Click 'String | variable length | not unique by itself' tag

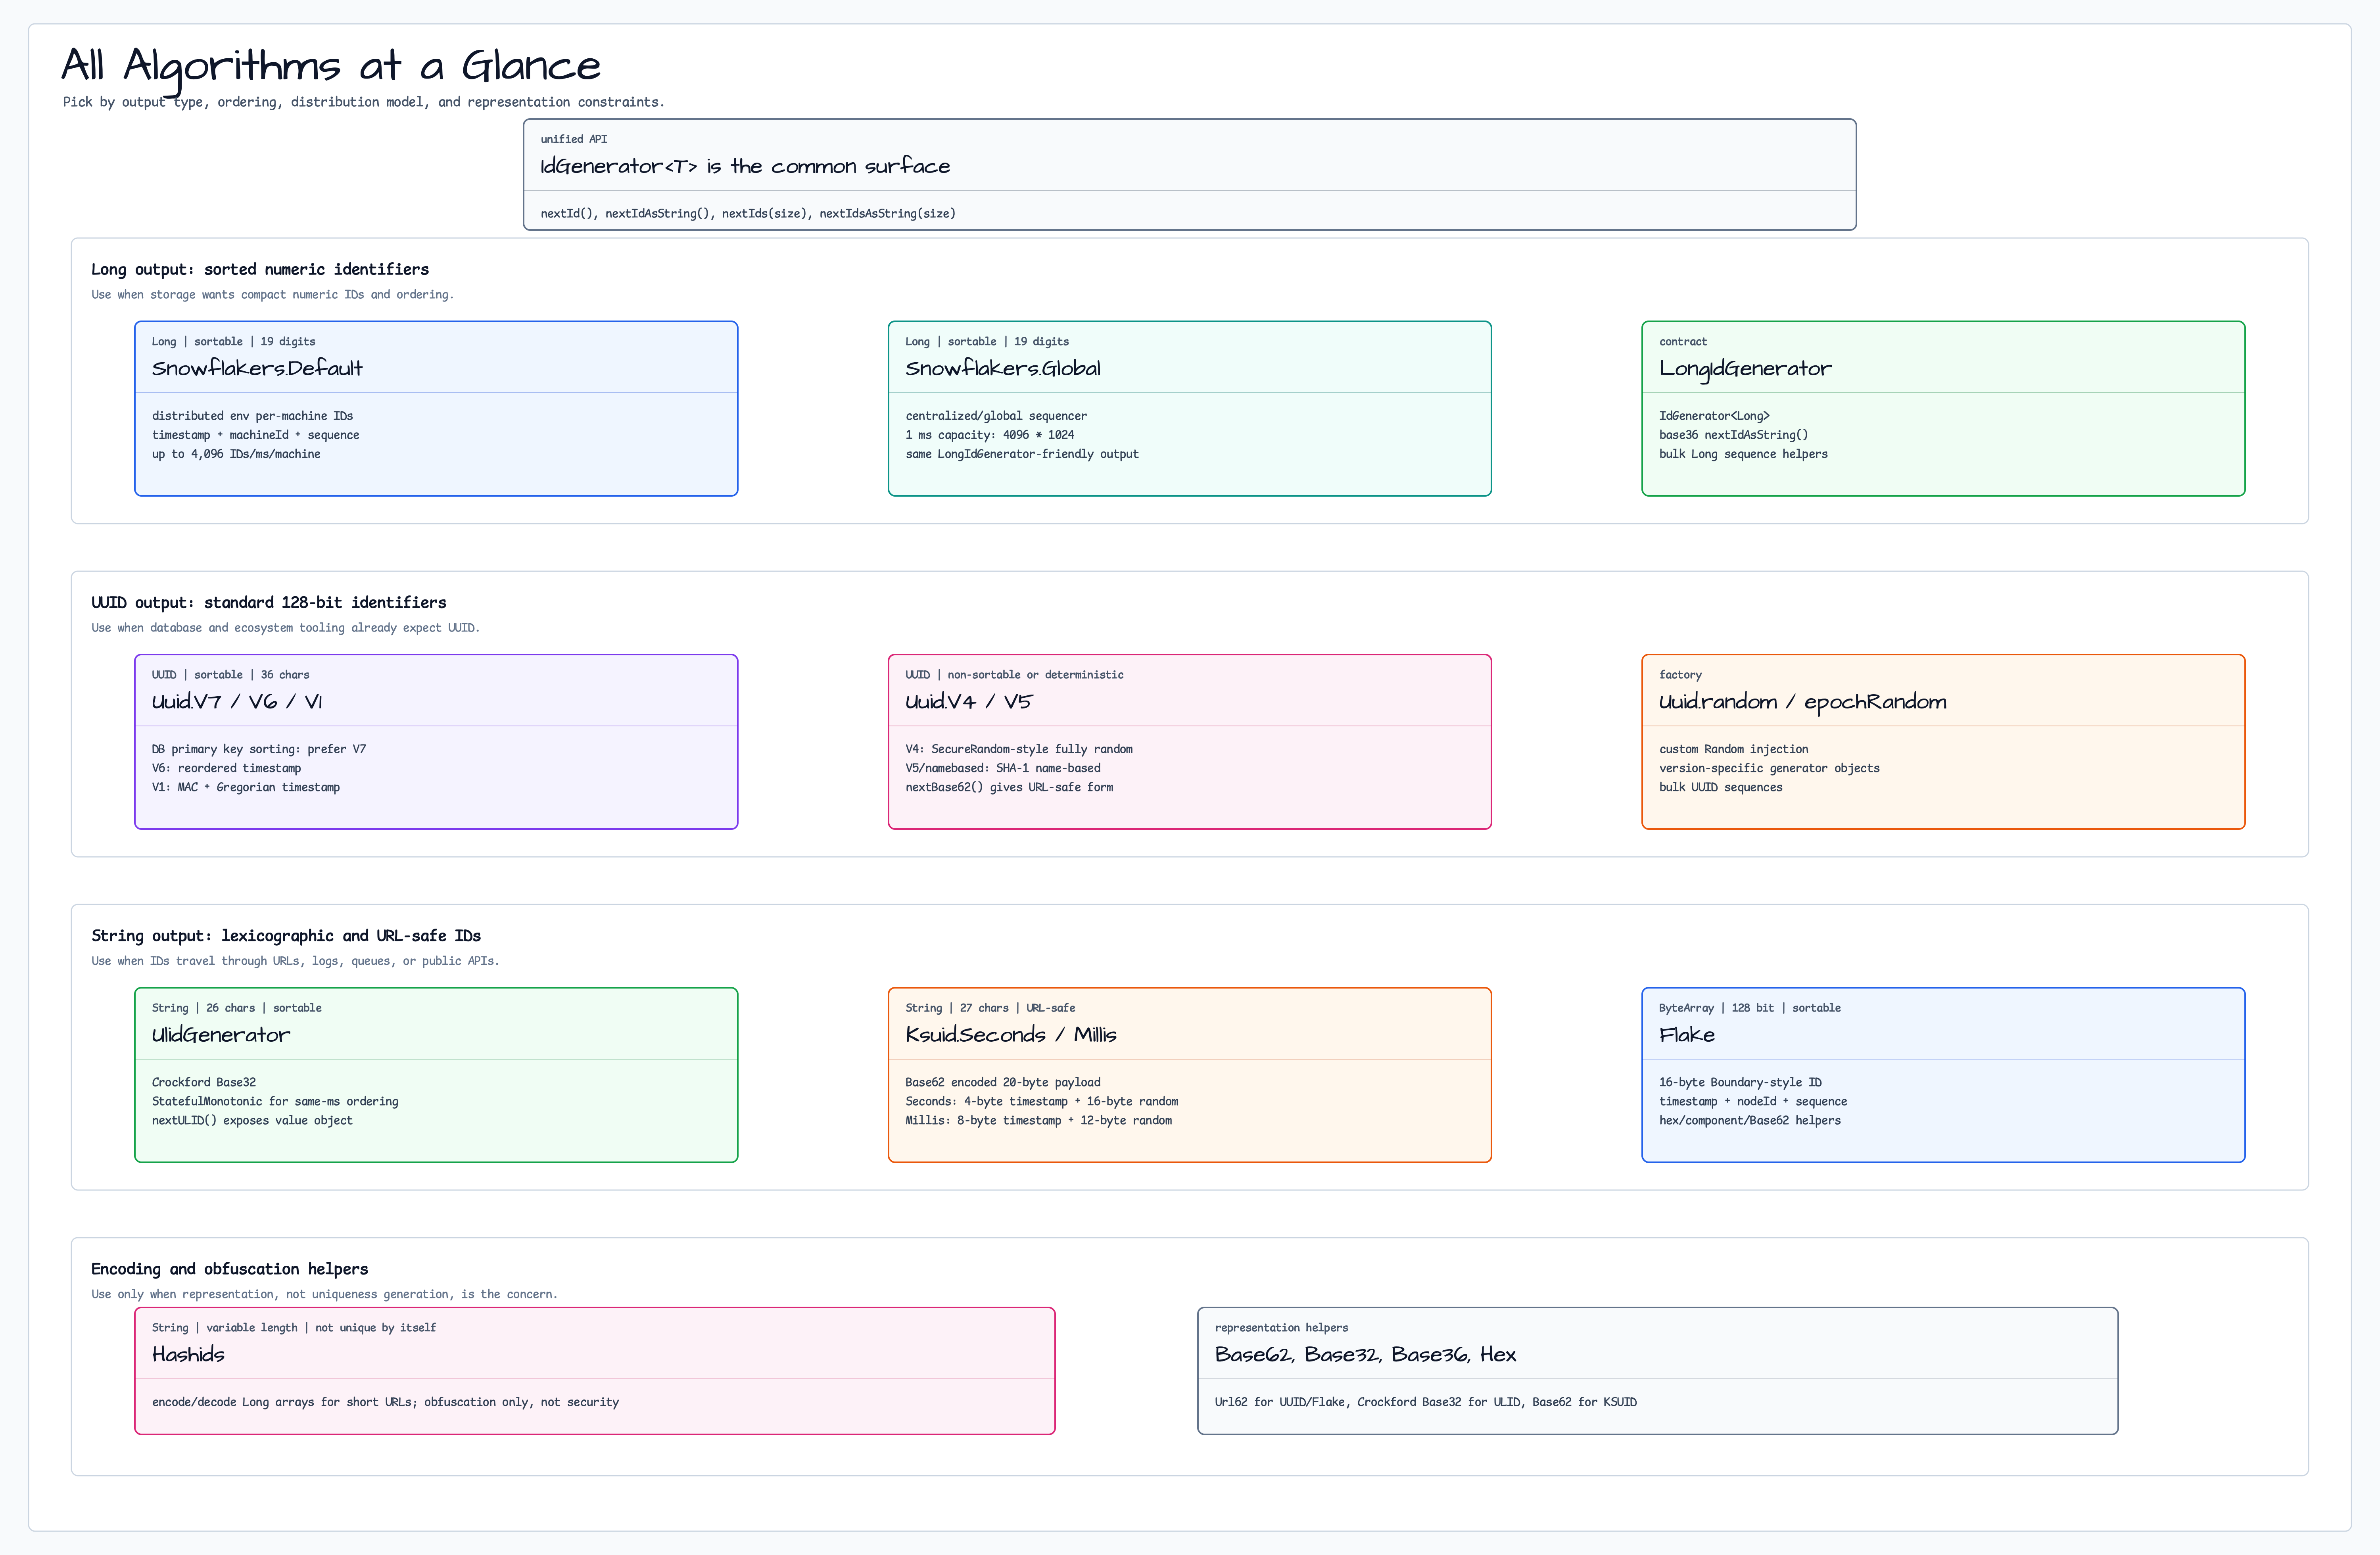pyautogui.click(x=294, y=1328)
